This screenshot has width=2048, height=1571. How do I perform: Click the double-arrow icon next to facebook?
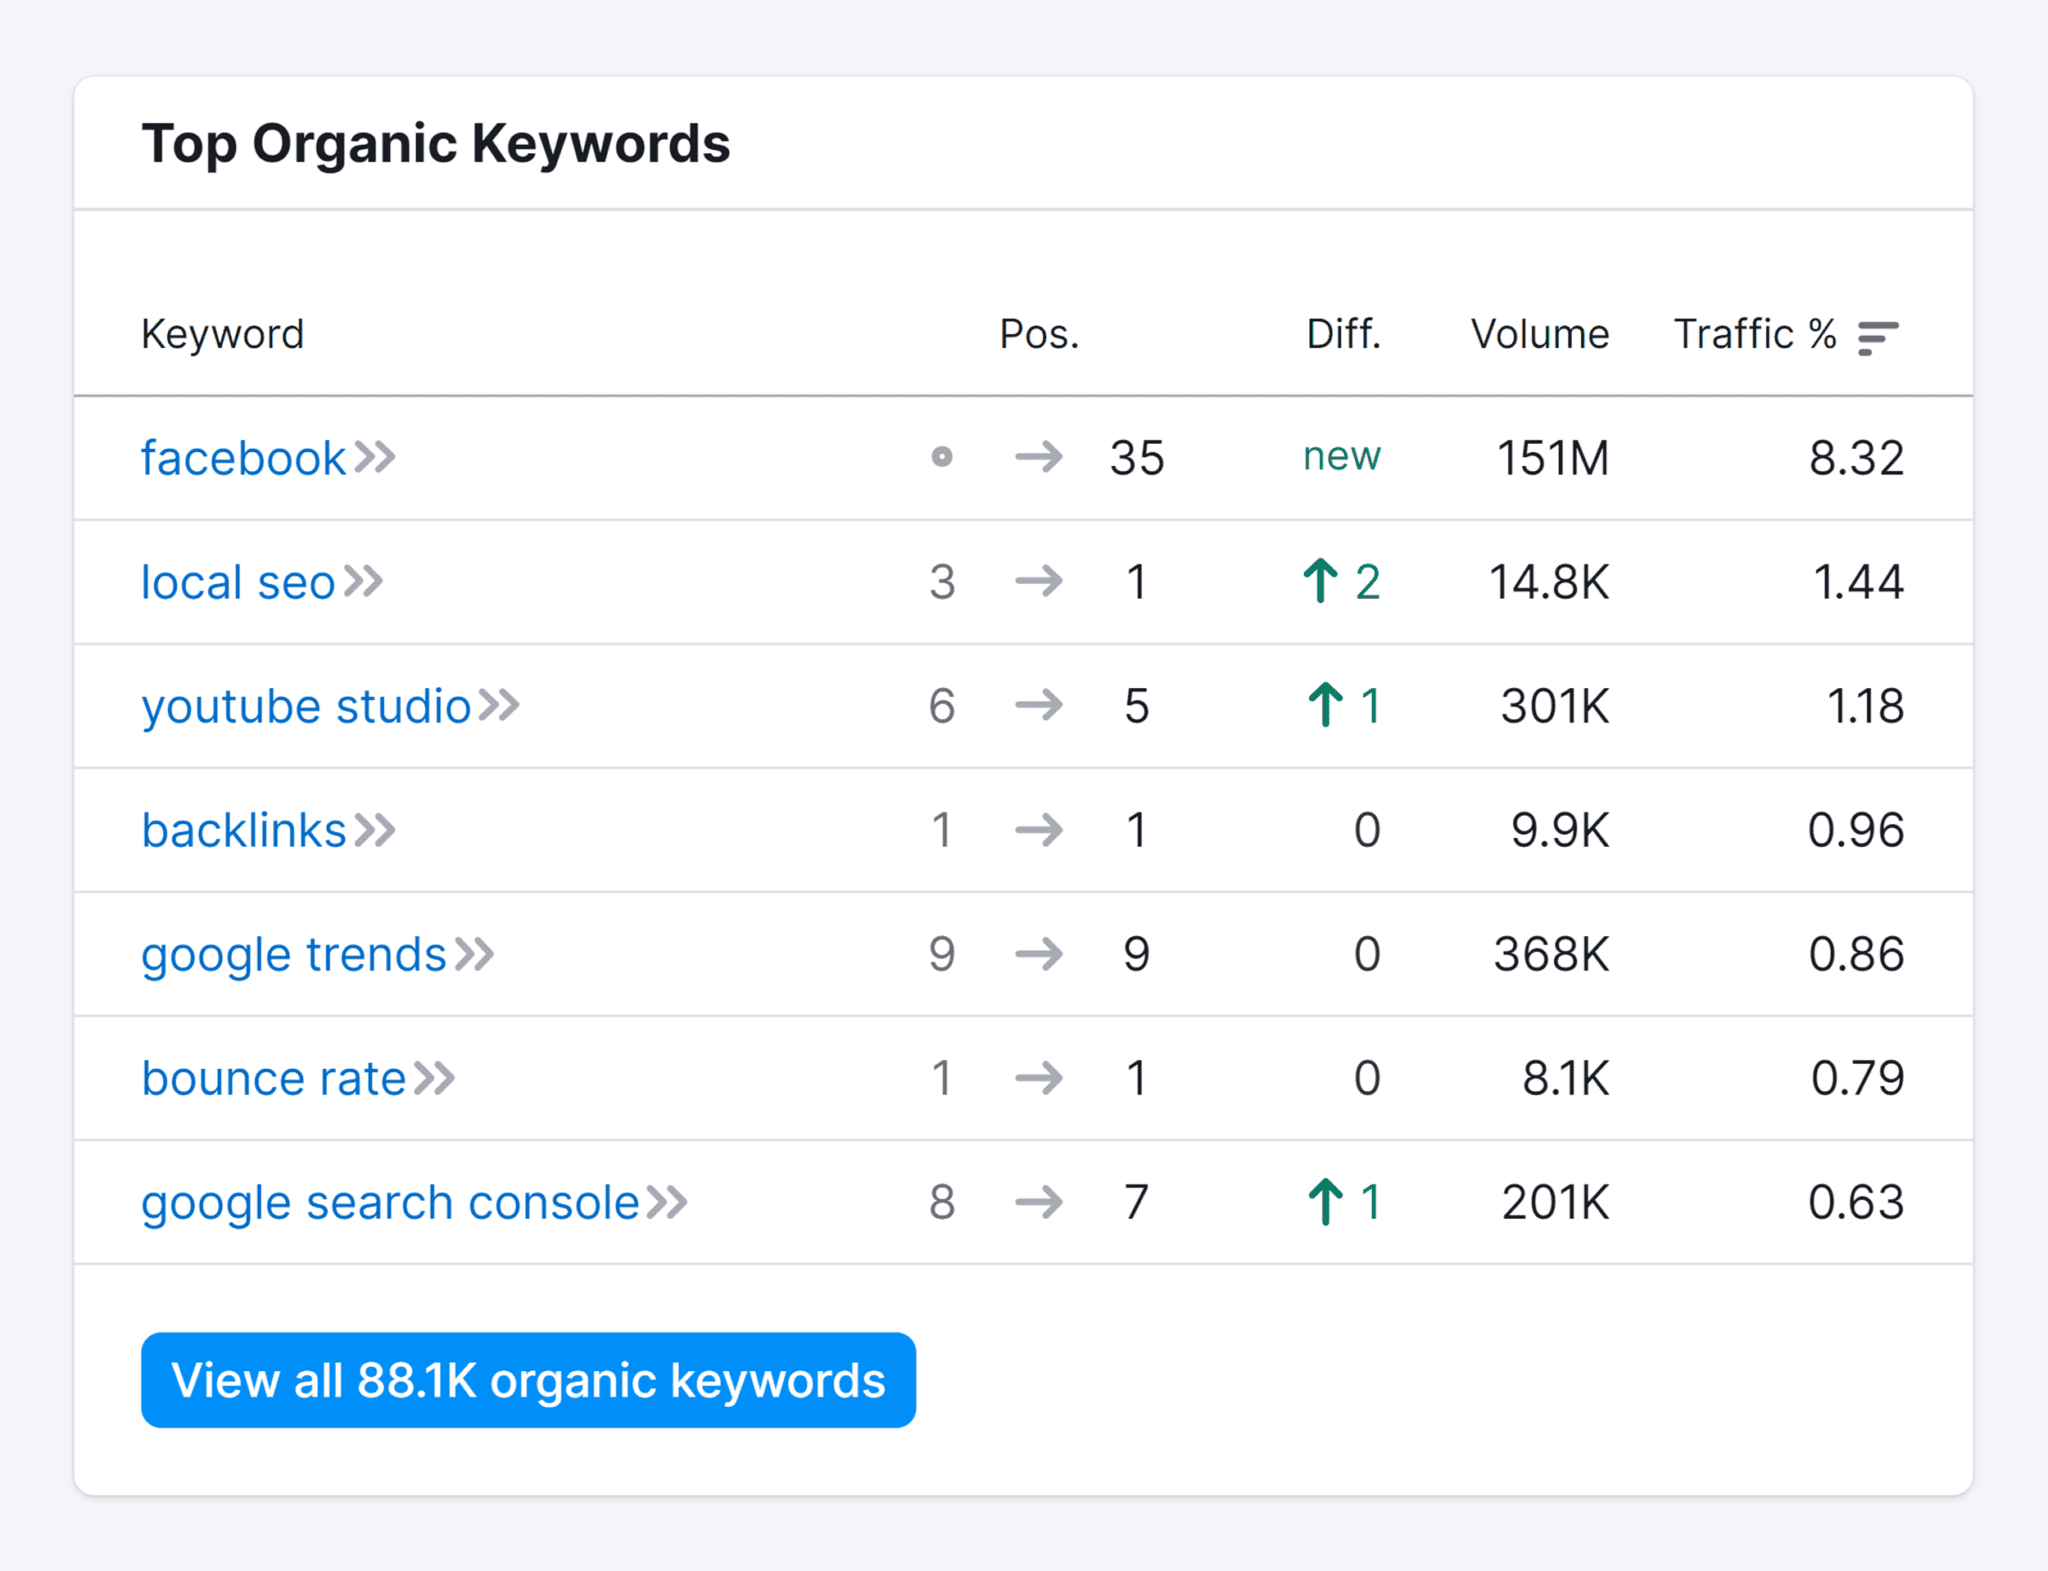click(376, 458)
